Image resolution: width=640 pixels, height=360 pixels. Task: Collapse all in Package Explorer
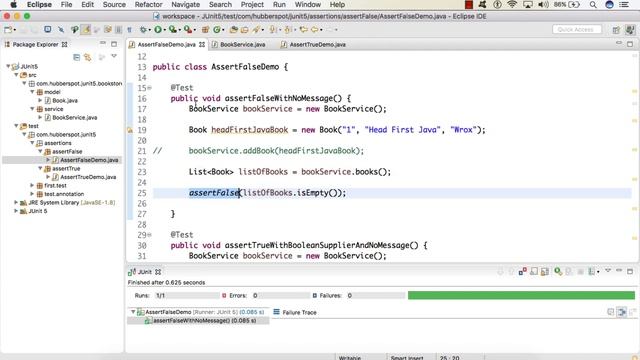click(x=76, y=57)
